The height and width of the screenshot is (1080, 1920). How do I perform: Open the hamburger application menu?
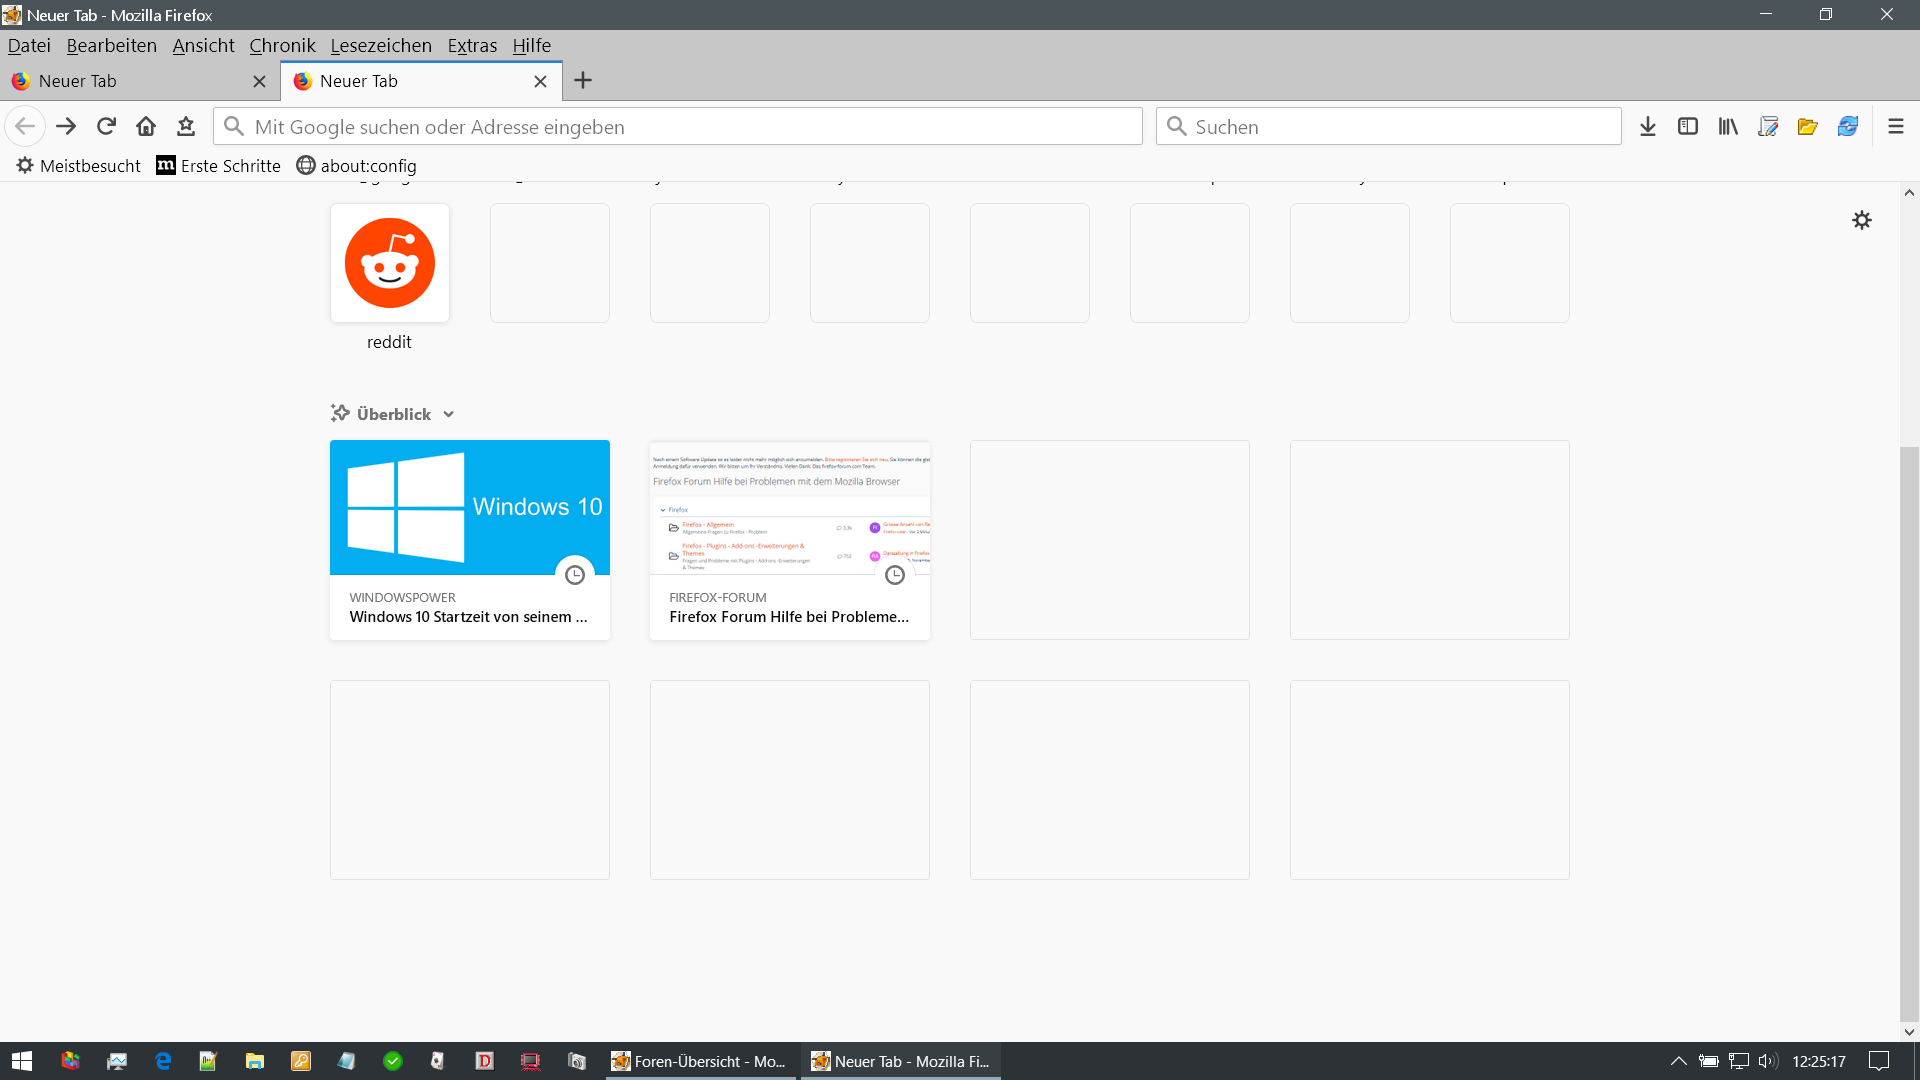click(1895, 126)
